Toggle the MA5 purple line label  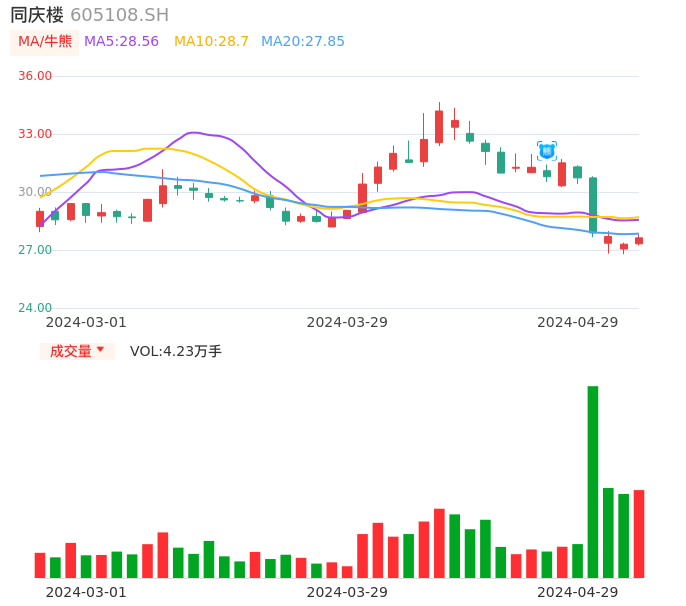121,42
